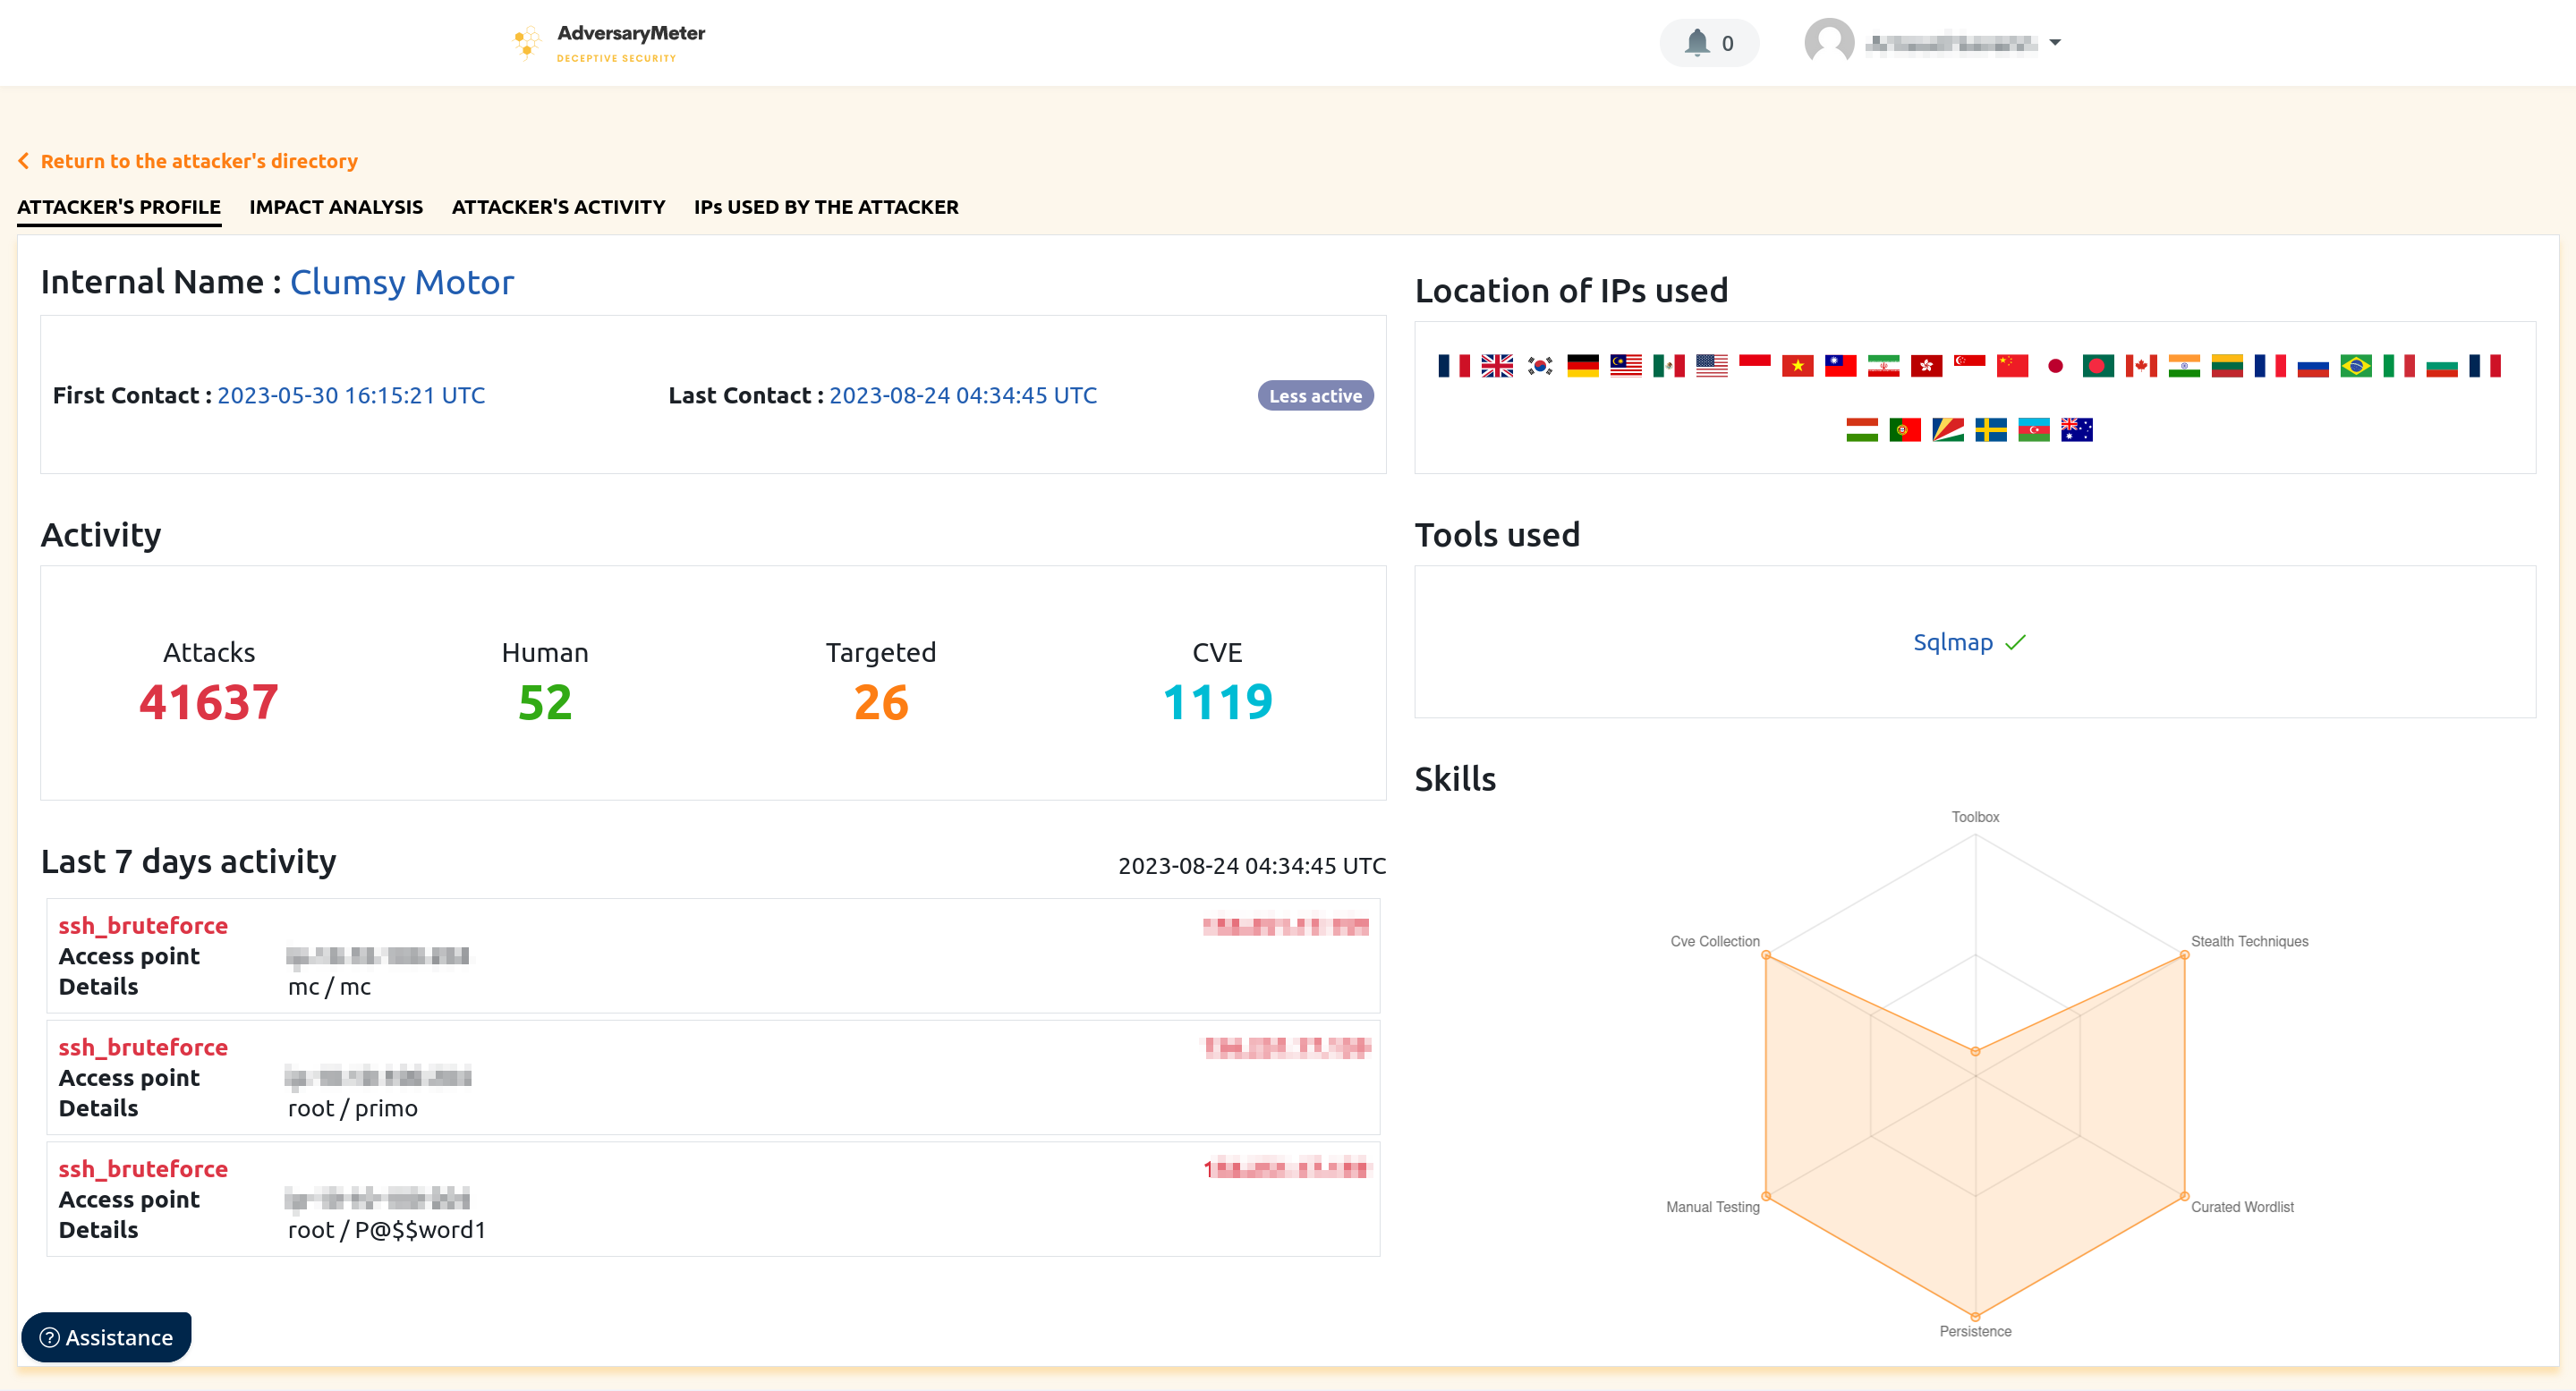Click the Human count 52
Screen dimensions: 2576x1391
point(545,702)
